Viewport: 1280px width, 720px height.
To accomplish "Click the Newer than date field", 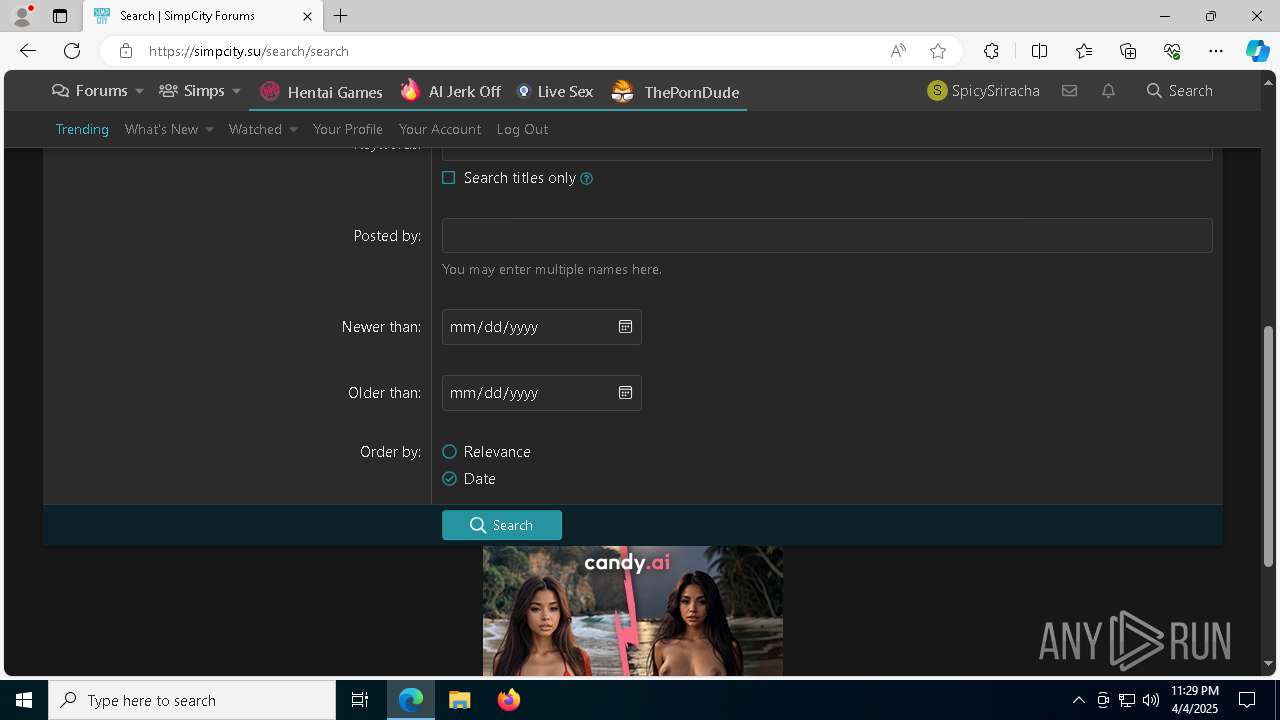I will pyautogui.click(x=542, y=327).
